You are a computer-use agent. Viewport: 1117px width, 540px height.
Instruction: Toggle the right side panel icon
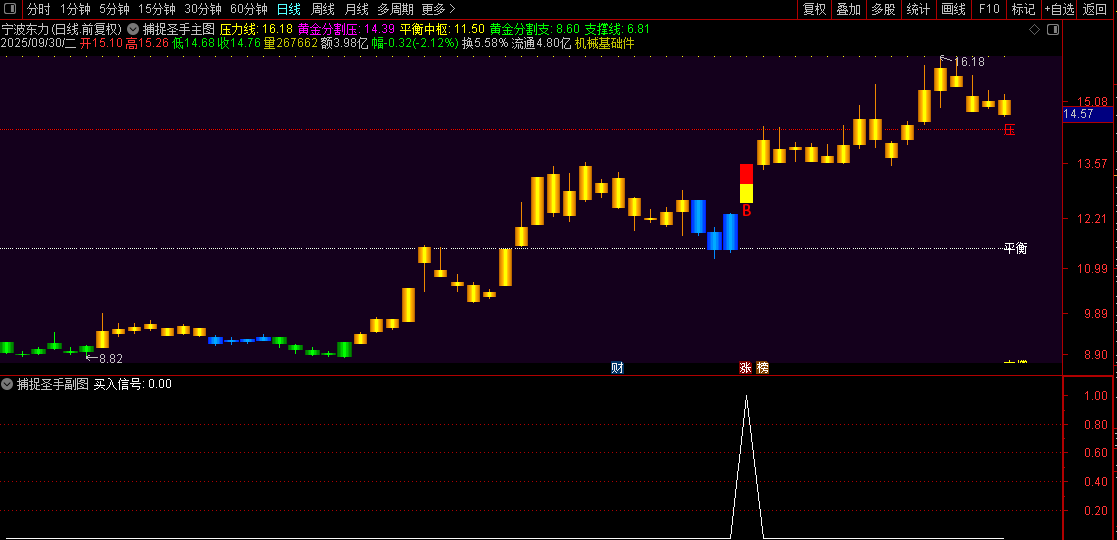[x=1052, y=29]
